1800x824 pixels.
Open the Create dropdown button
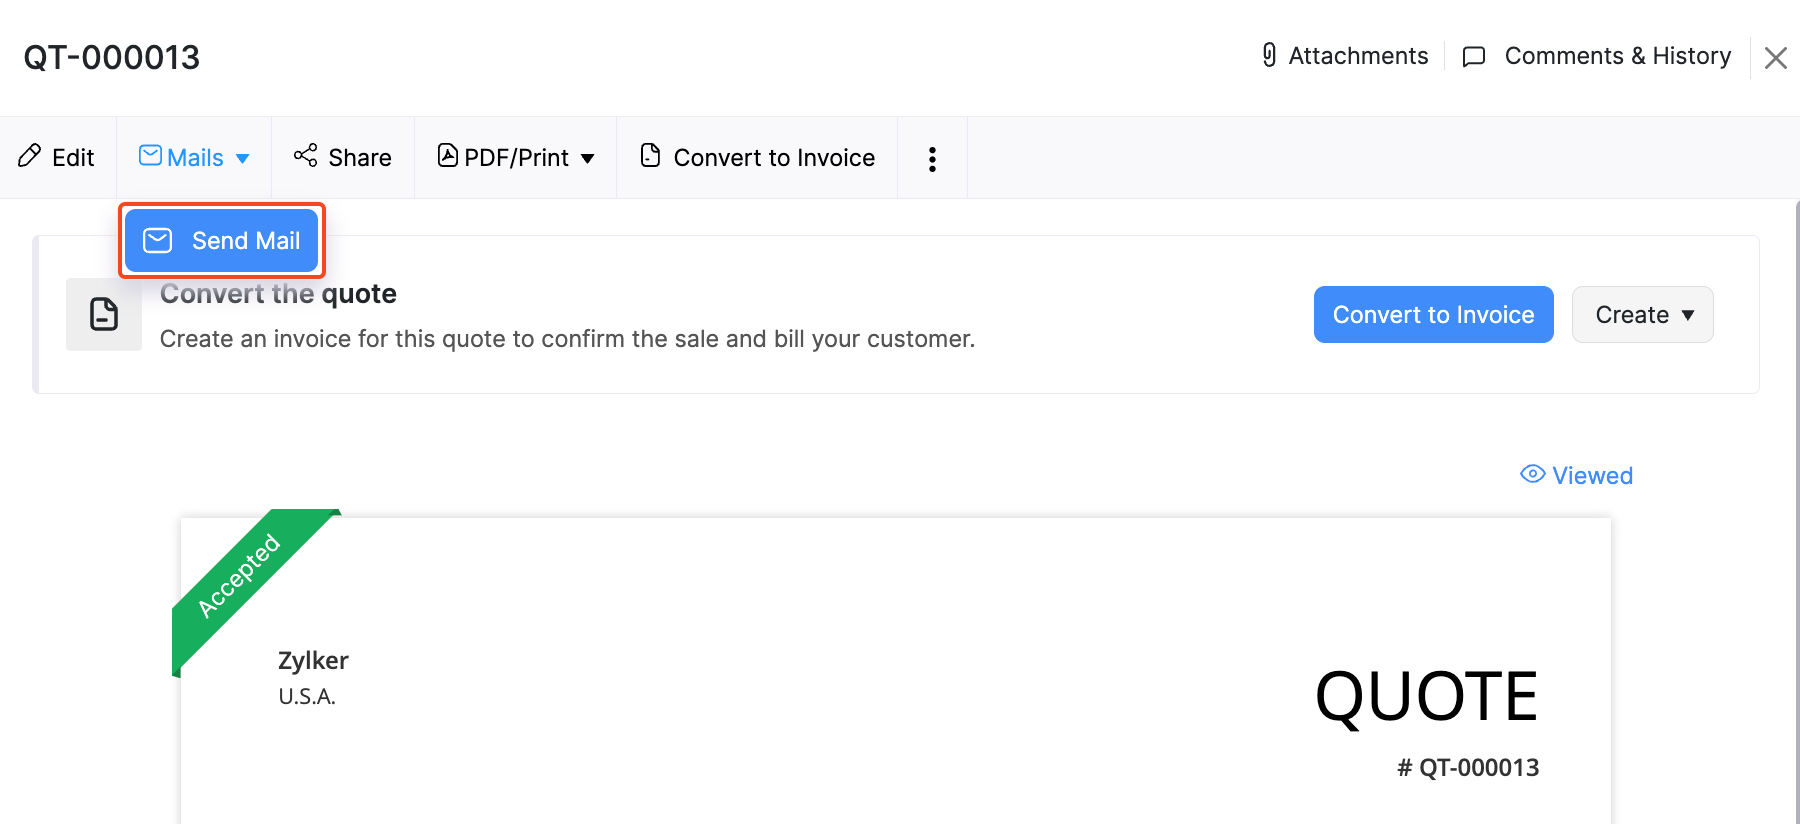coord(1642,315)
